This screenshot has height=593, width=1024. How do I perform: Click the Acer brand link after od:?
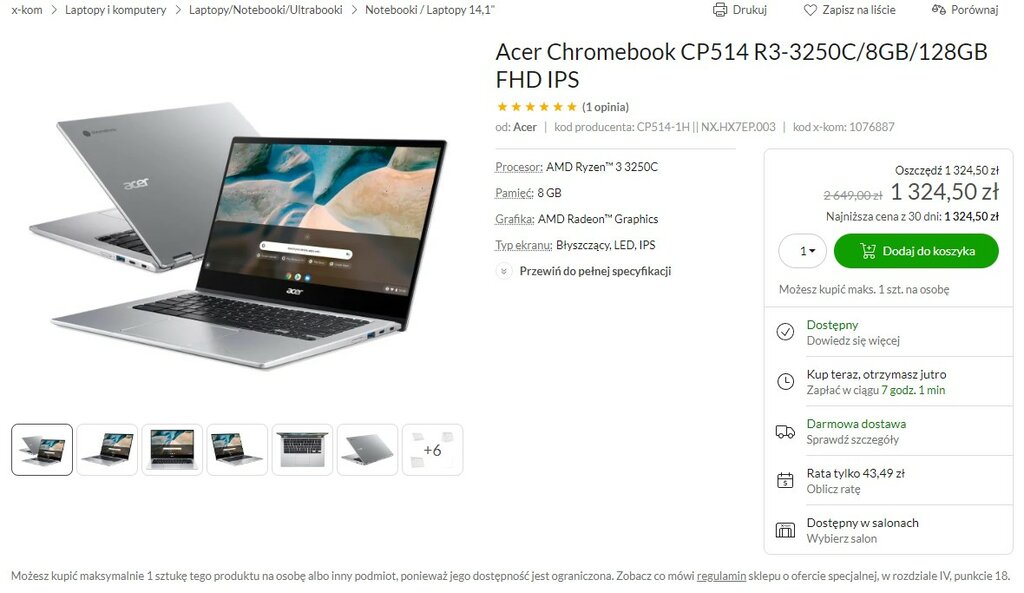point(525,127)
